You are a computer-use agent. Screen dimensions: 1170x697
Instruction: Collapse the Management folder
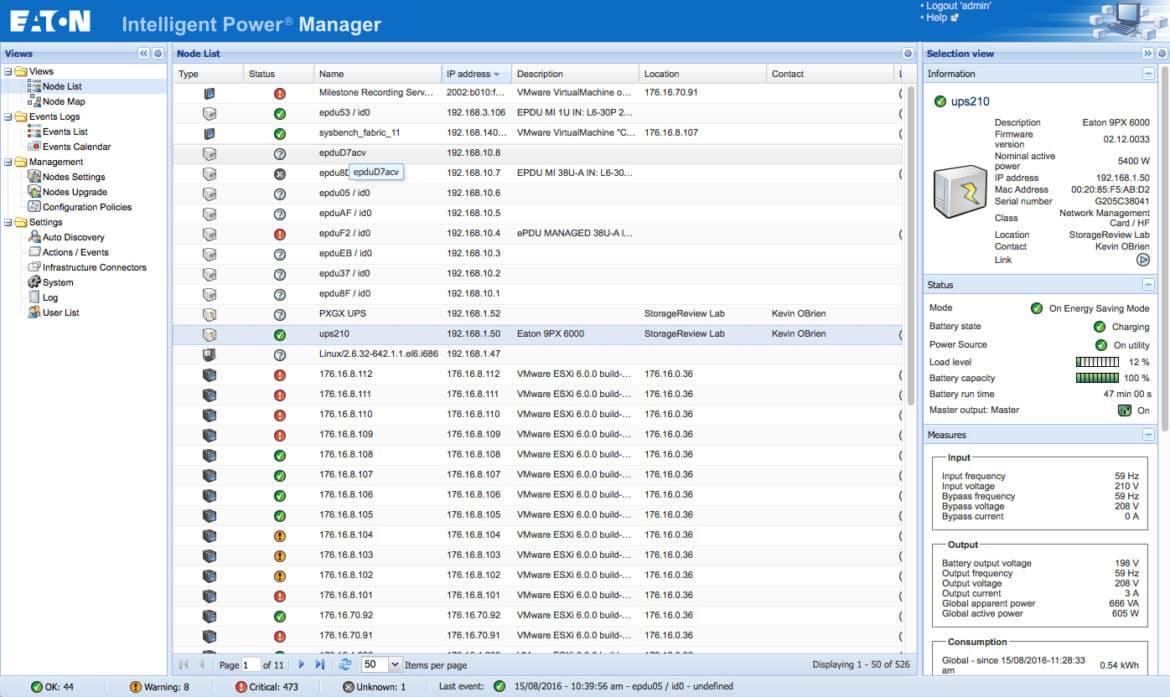[8, 162]
